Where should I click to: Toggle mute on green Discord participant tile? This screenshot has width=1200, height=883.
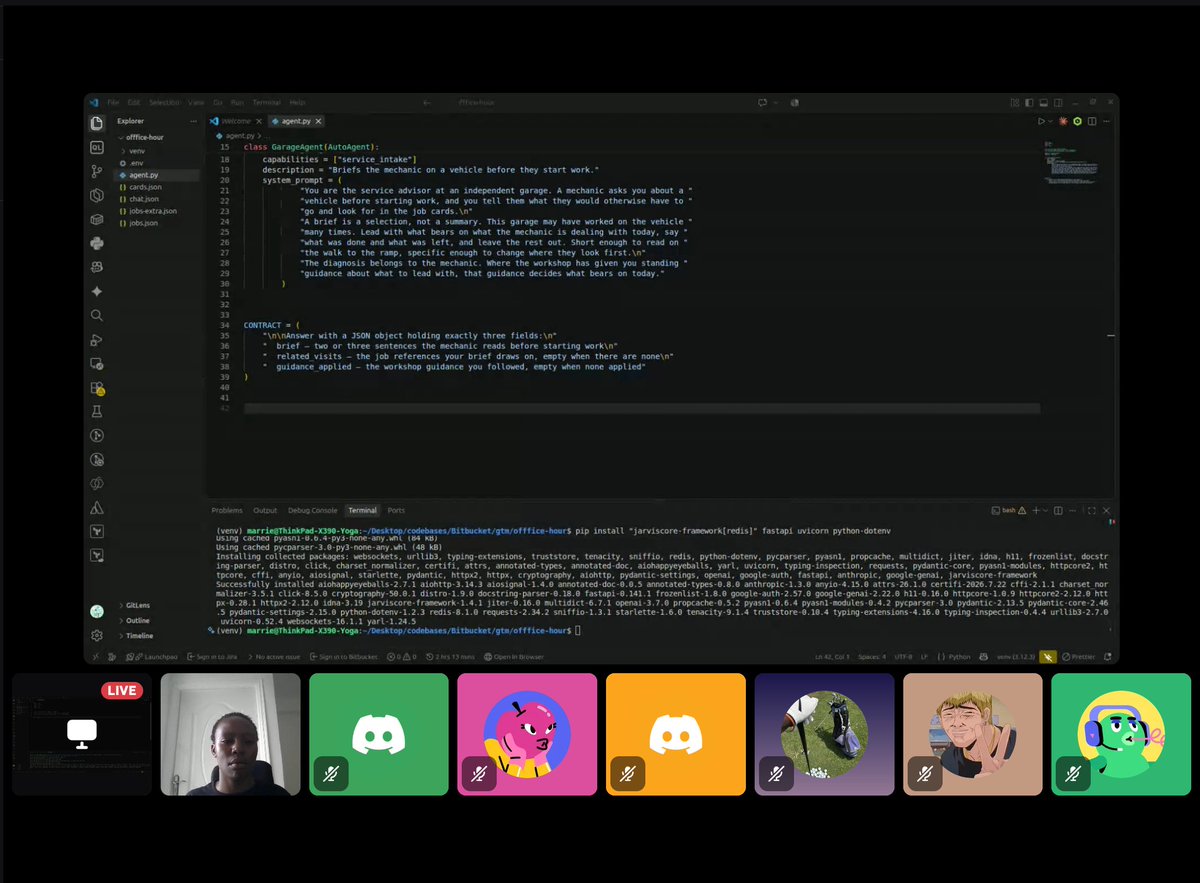pos(331,773)
